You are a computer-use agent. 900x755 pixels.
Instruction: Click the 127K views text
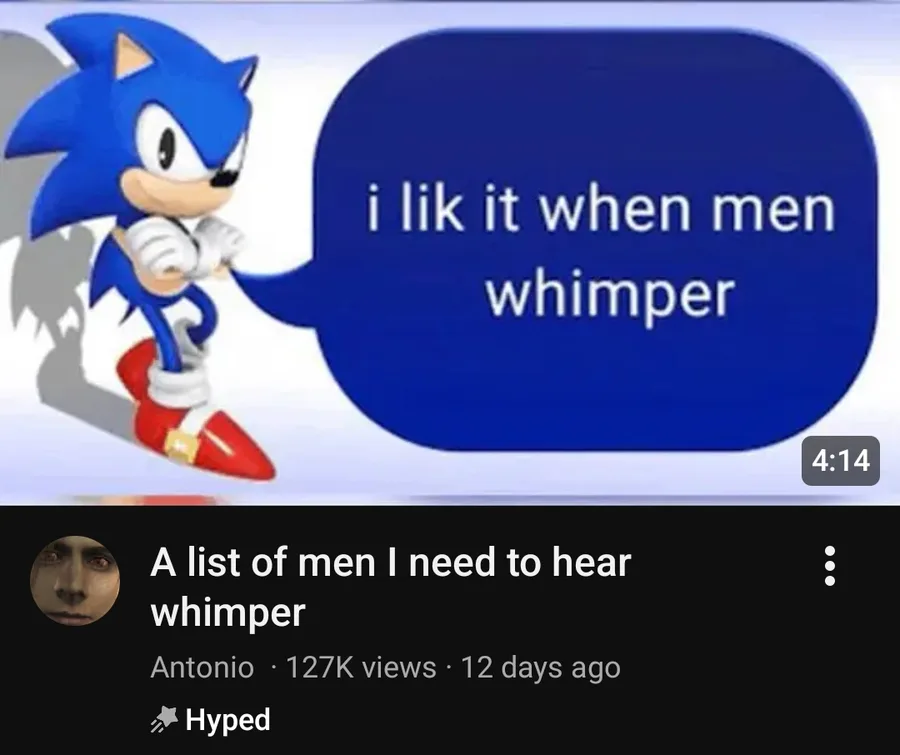pyautogui.click(x=360, y=667)
